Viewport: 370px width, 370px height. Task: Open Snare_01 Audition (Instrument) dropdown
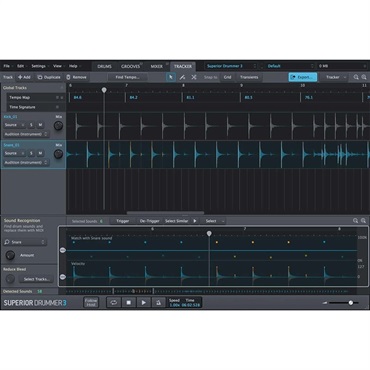(x=26, y=162)
